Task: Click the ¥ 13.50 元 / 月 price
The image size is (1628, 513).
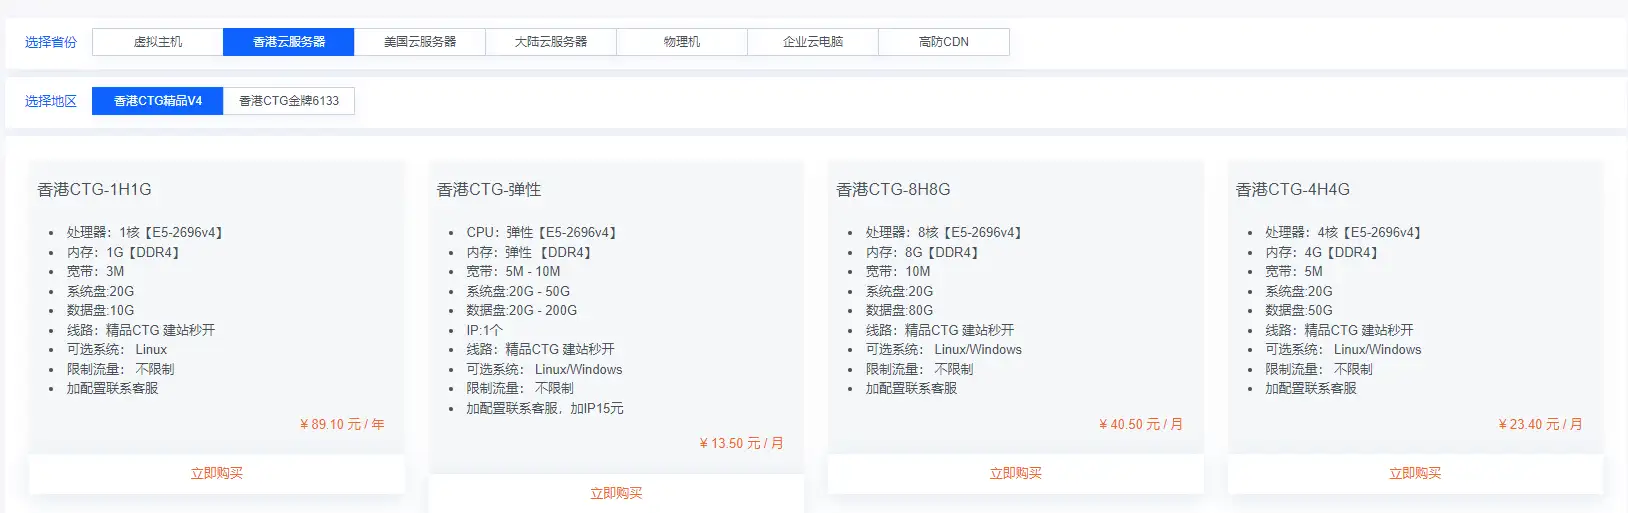Action: (x=741, y=444)
